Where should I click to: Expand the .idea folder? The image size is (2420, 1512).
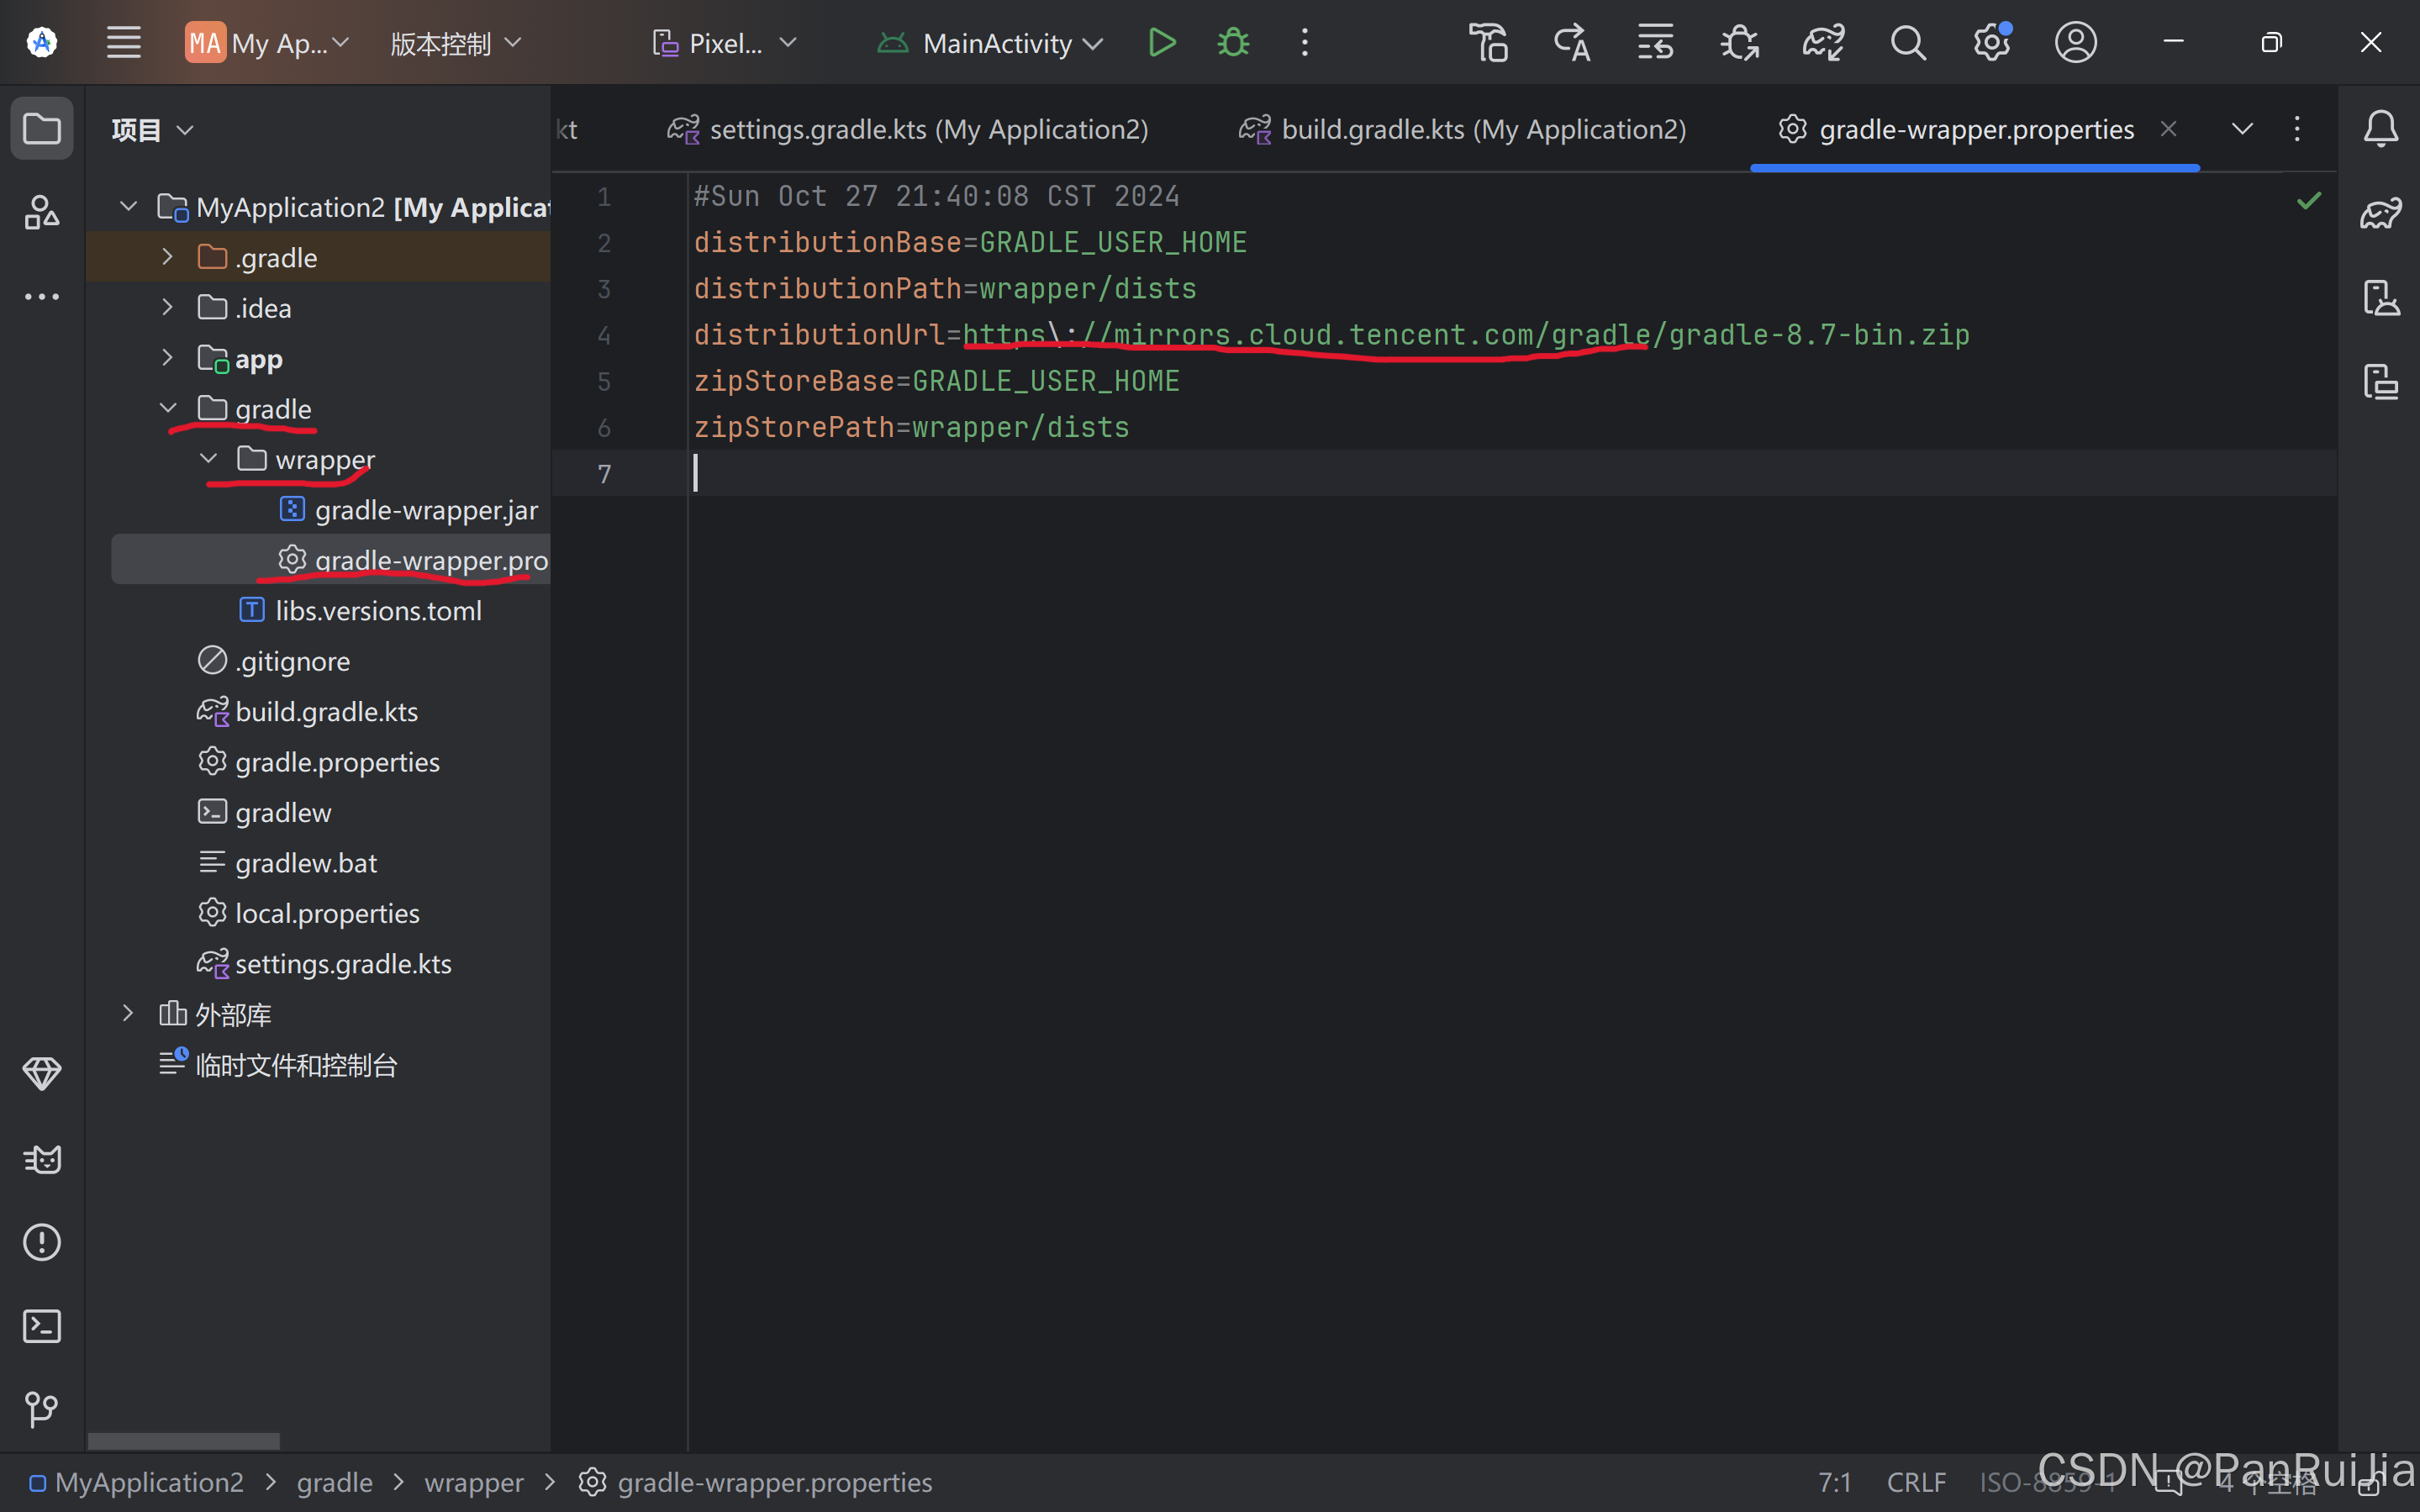coord(168,308)
